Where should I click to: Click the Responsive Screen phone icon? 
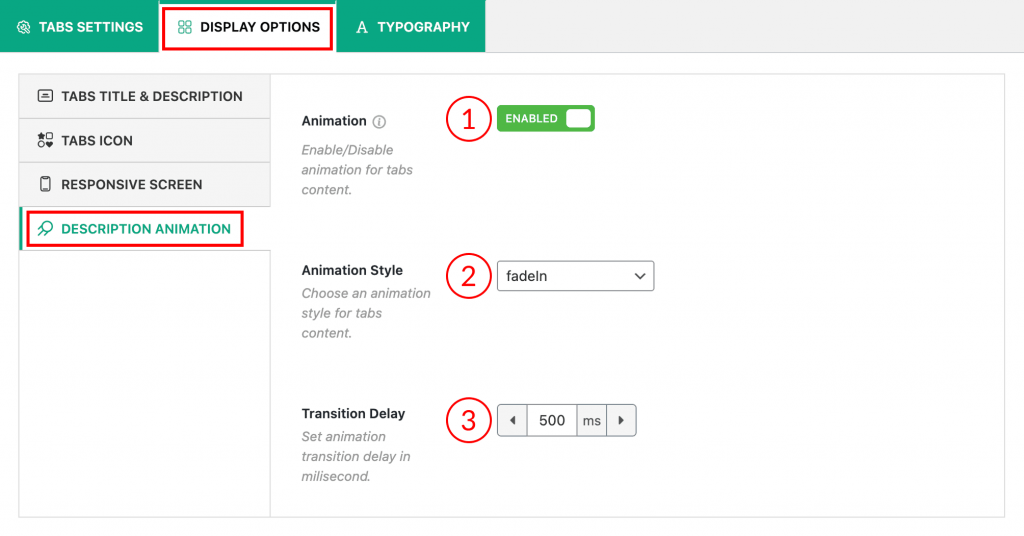[x=45, y=184]
